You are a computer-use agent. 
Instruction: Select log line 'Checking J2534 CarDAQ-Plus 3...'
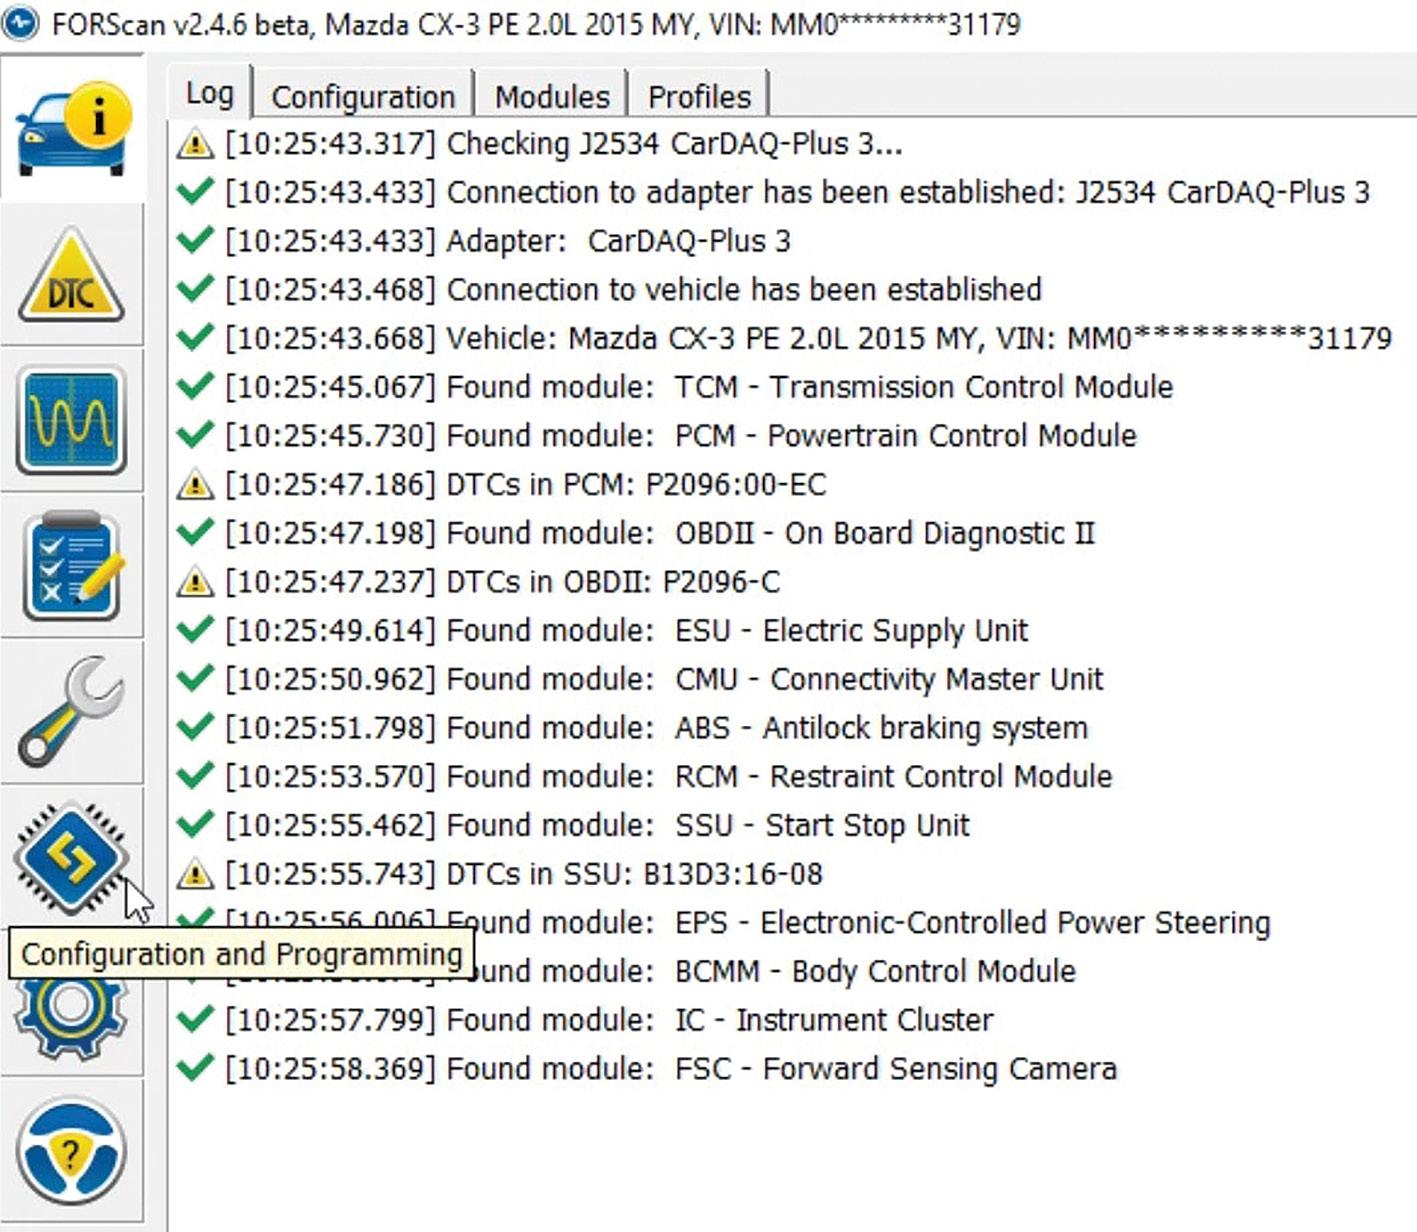(564, 144)
